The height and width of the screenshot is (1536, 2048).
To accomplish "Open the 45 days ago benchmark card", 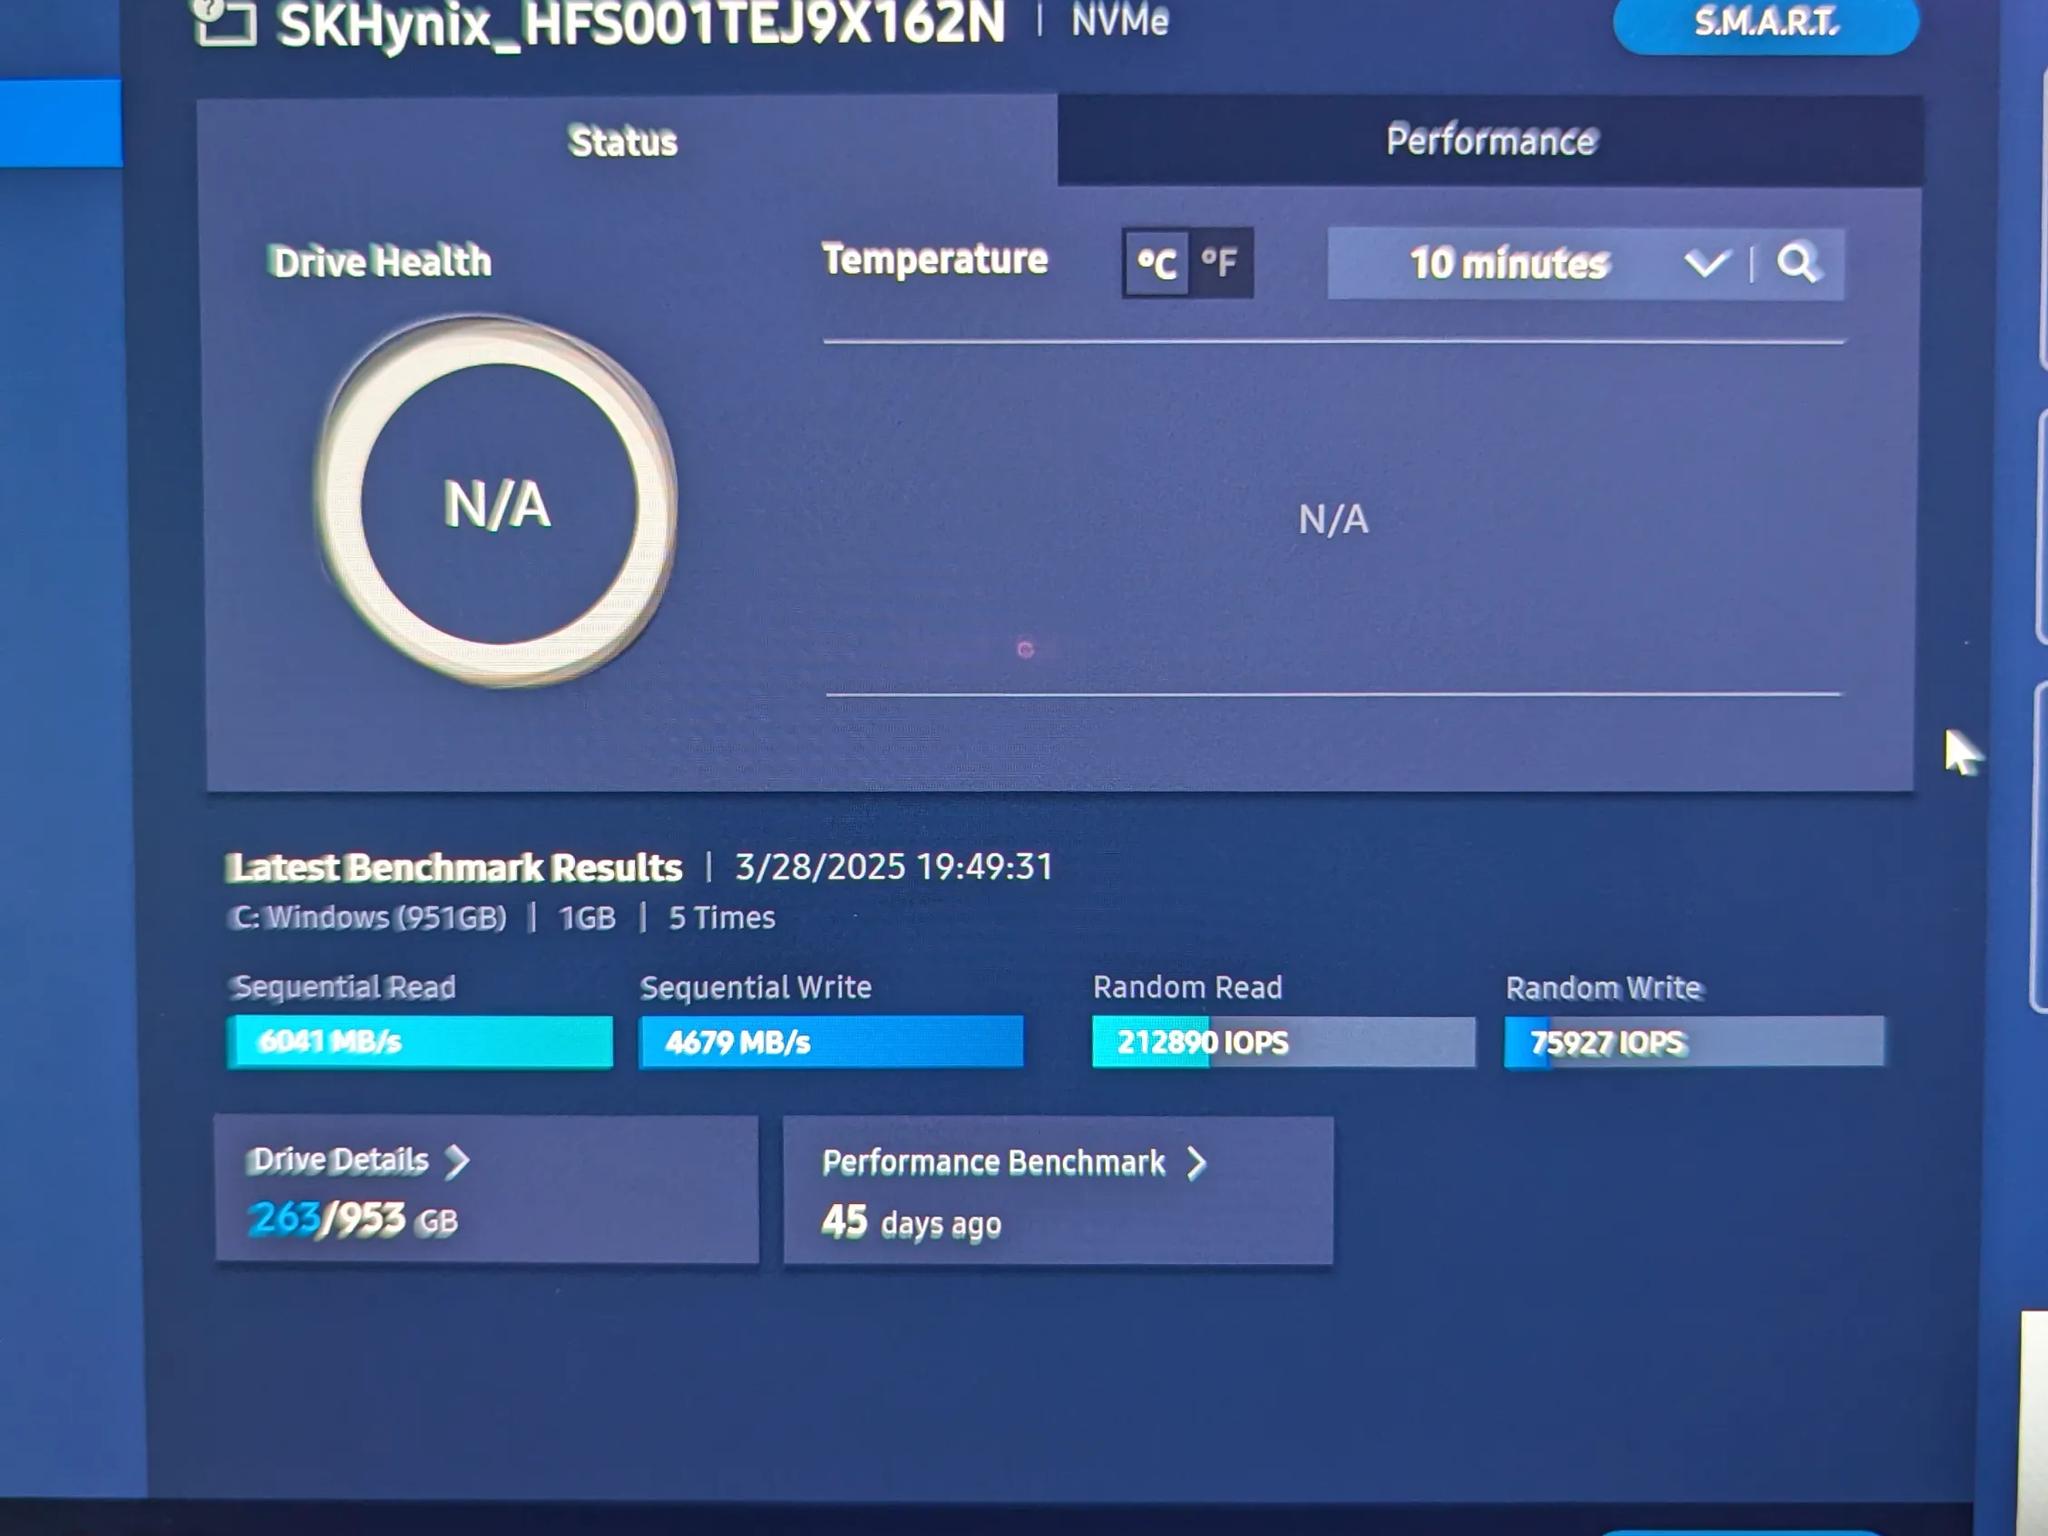I will [x=1058, y=1191].
